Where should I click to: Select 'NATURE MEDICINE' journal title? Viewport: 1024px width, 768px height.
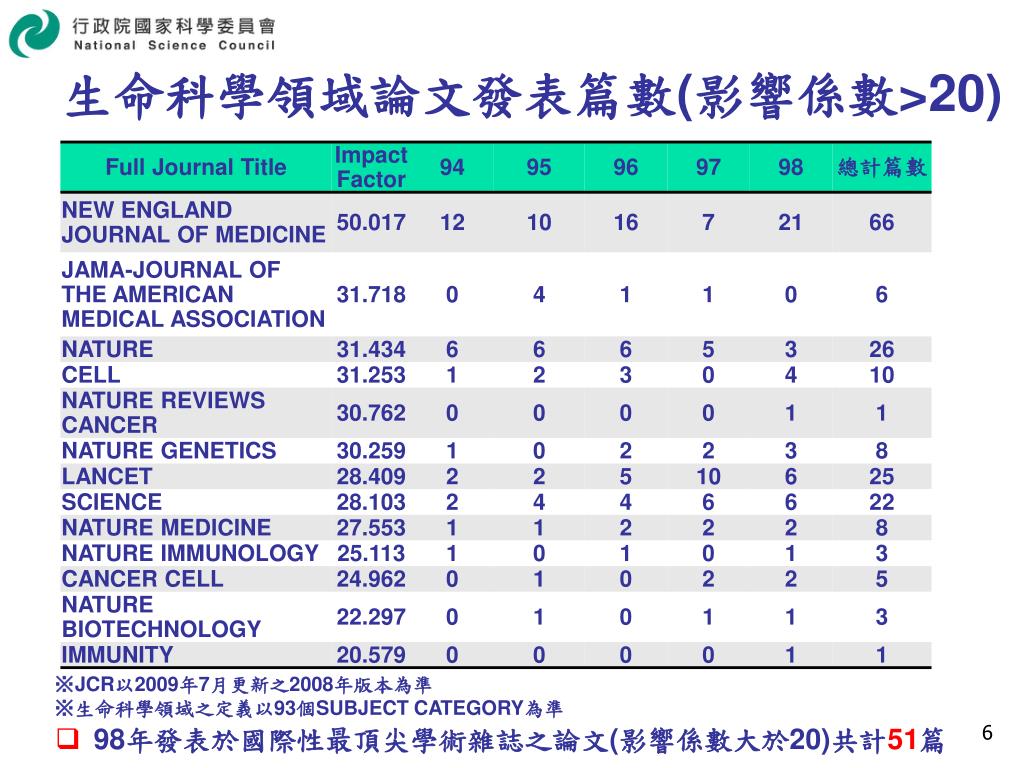[167, 527]
